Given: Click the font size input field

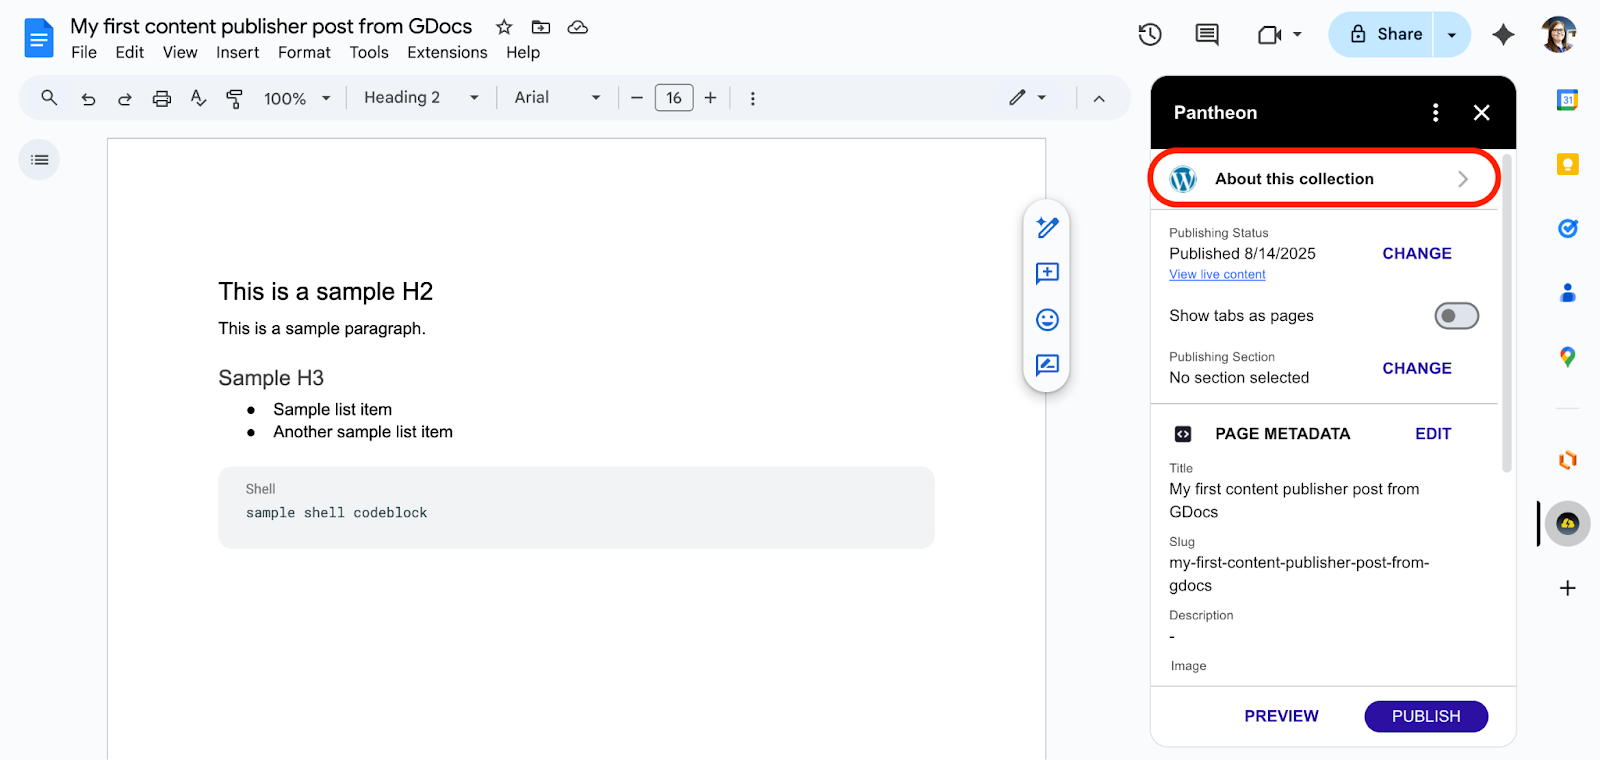Looking at the screenshot, I should click(673, 98).
